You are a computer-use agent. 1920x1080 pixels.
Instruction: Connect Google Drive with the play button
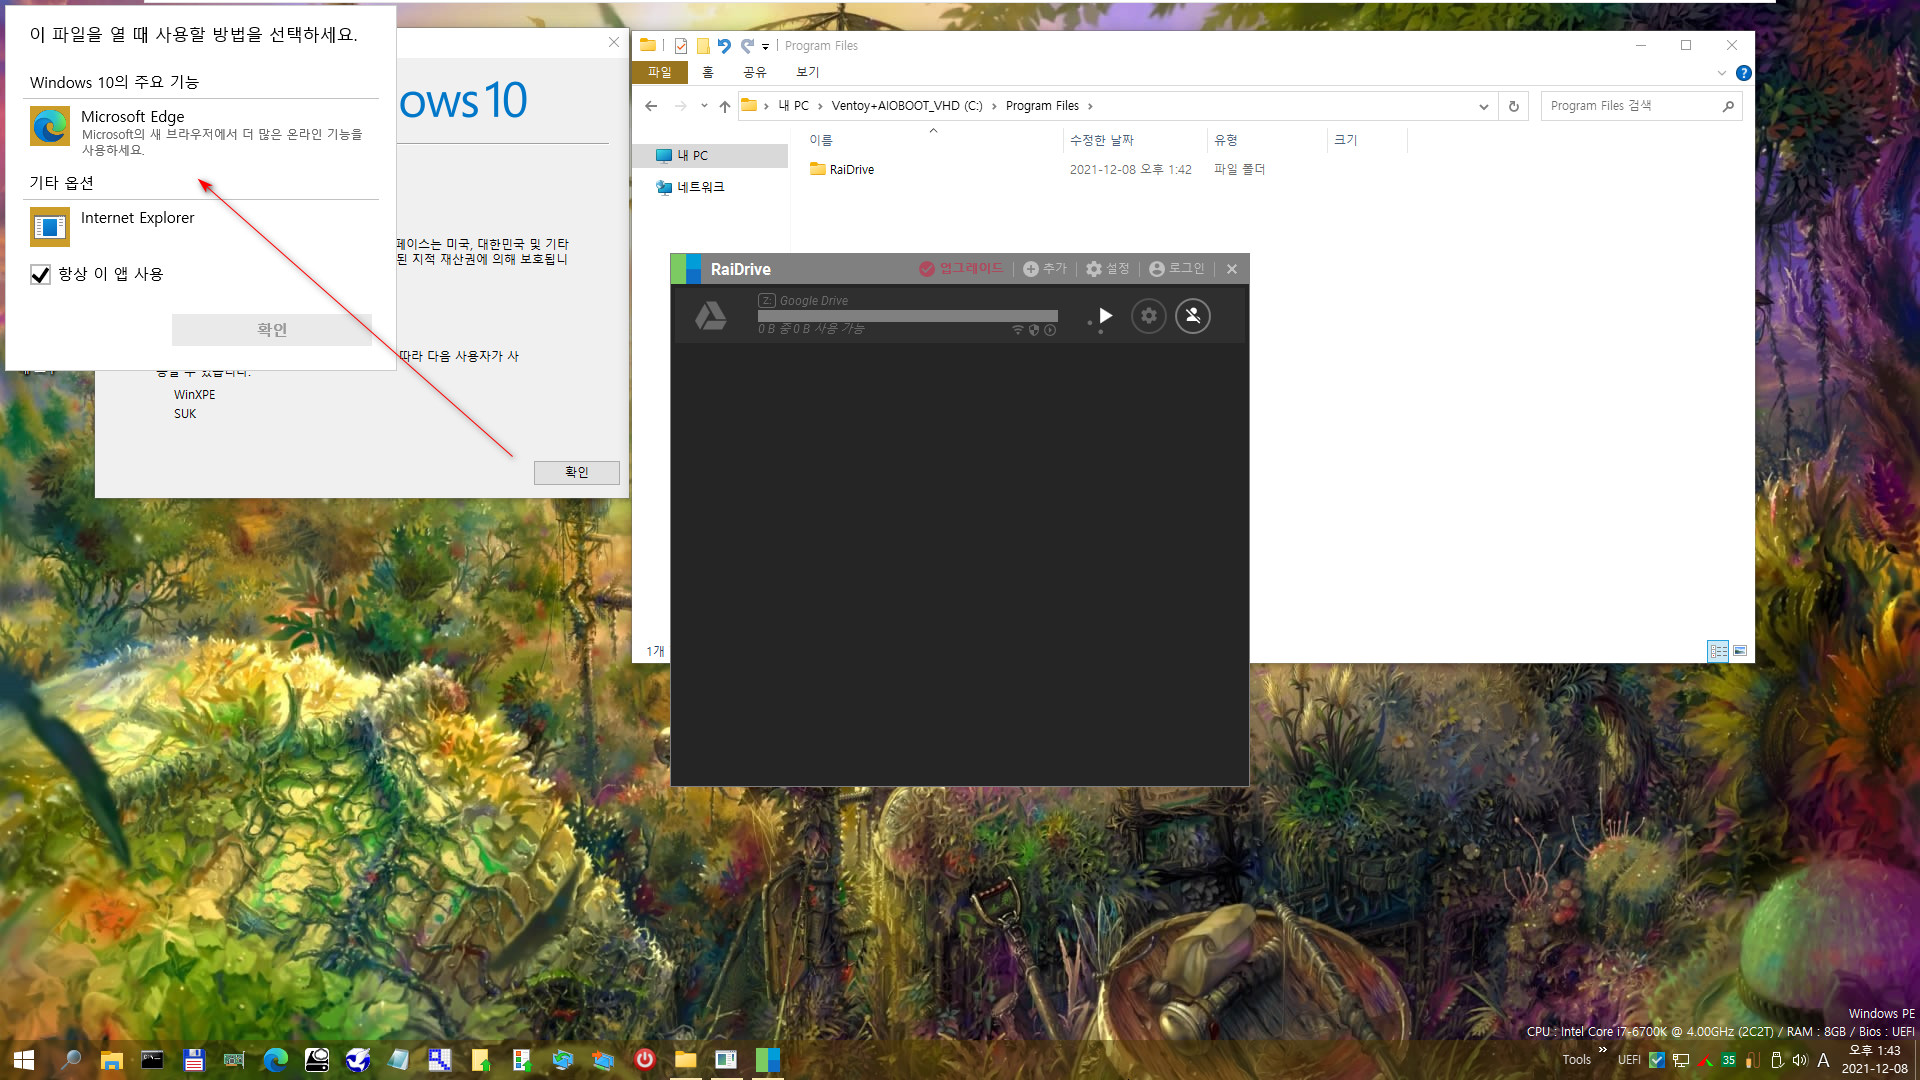pyautogui.click(x=1105, y=316)
